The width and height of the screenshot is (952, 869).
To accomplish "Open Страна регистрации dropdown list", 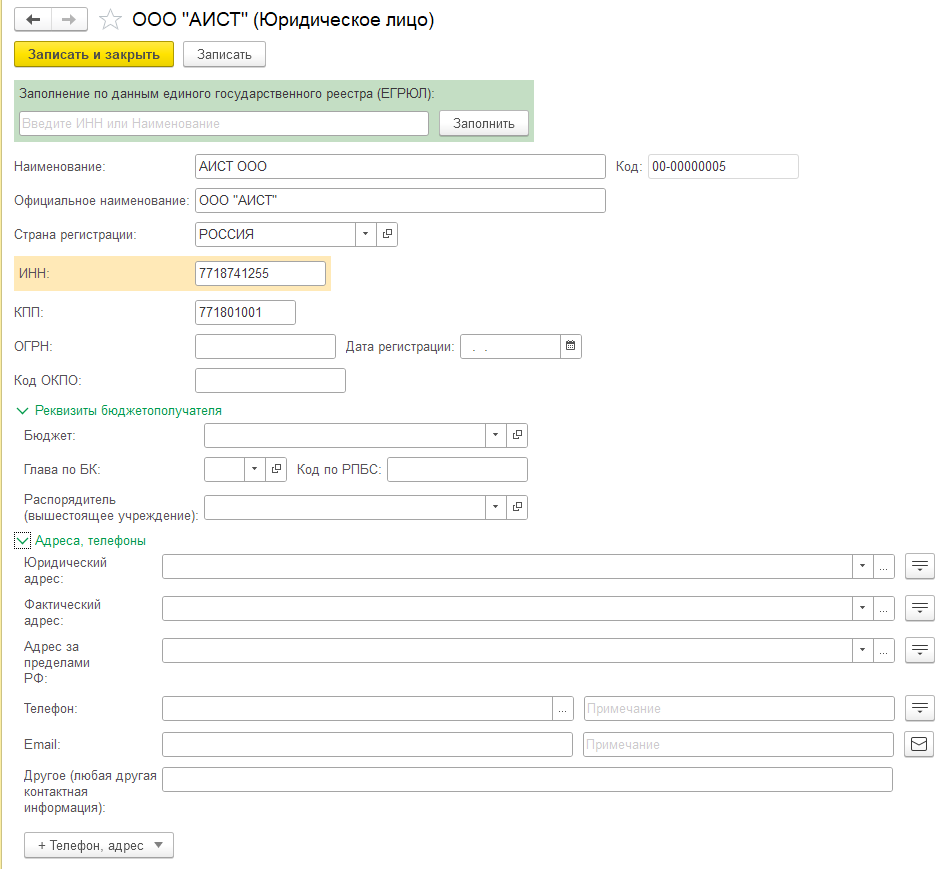I will [366, 234].
